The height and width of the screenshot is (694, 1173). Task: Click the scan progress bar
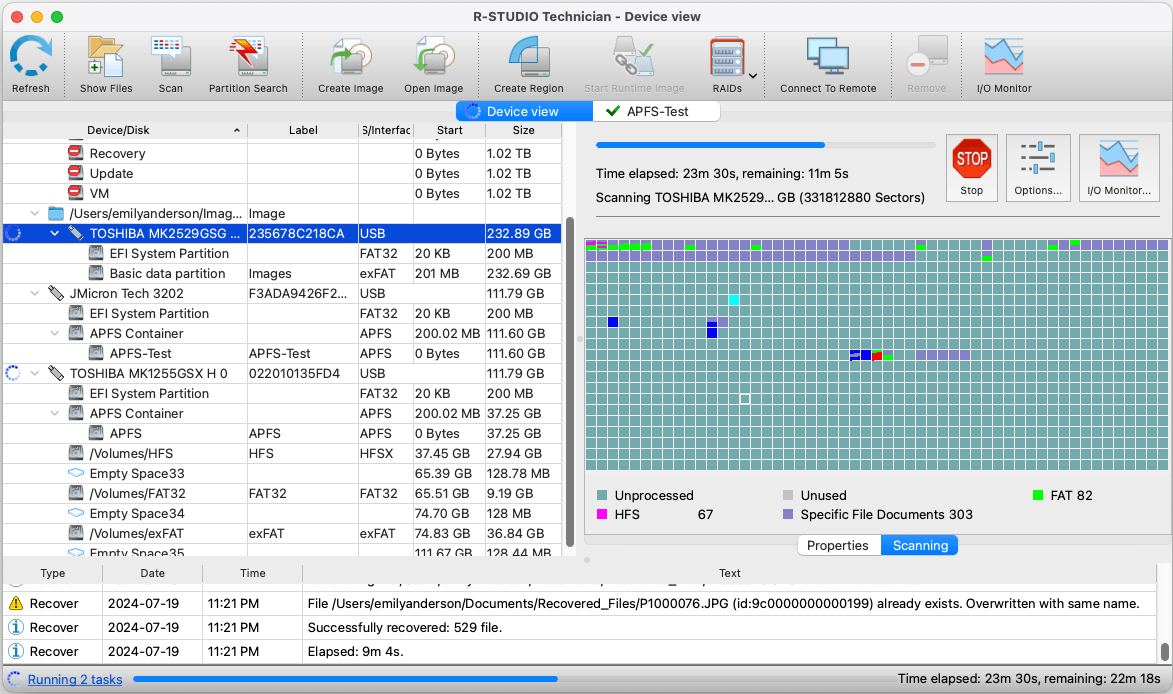tap(765, 145)
